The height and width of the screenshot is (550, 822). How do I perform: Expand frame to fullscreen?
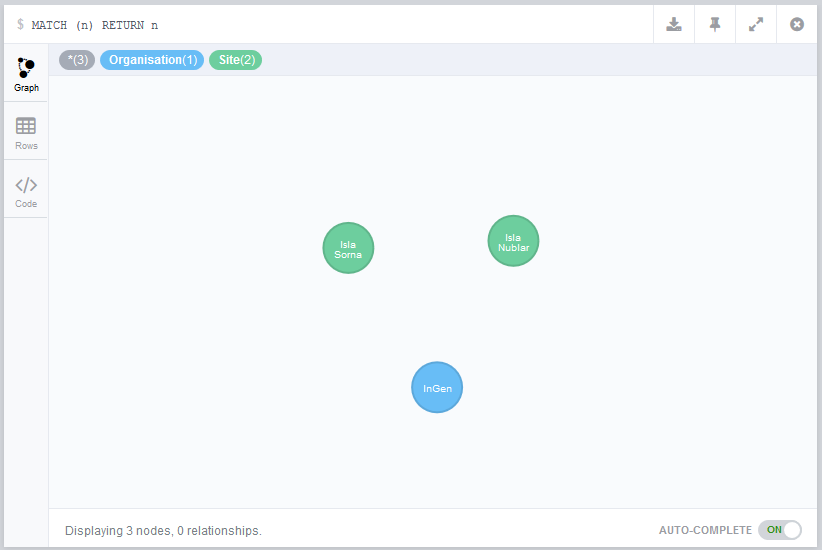point(755,24)
